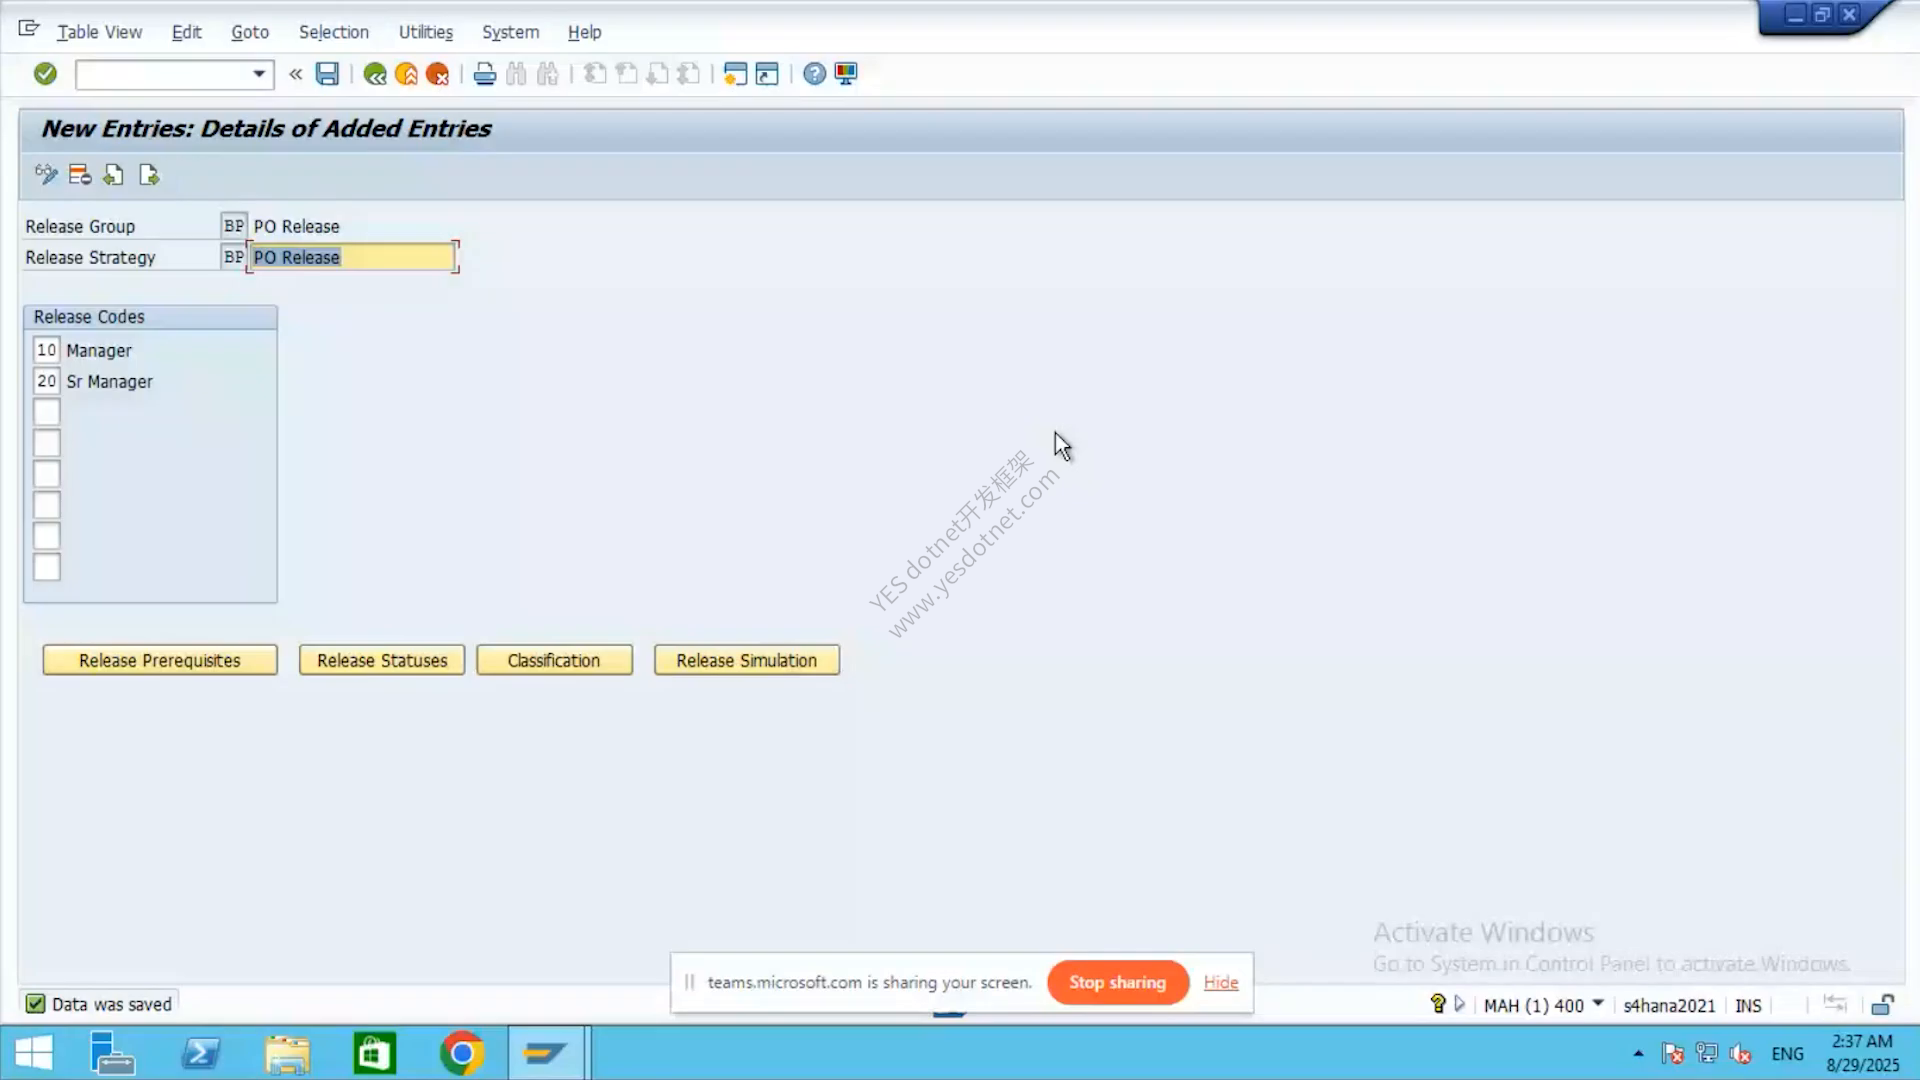Click the first empty release code field

(x=46, y=412)
